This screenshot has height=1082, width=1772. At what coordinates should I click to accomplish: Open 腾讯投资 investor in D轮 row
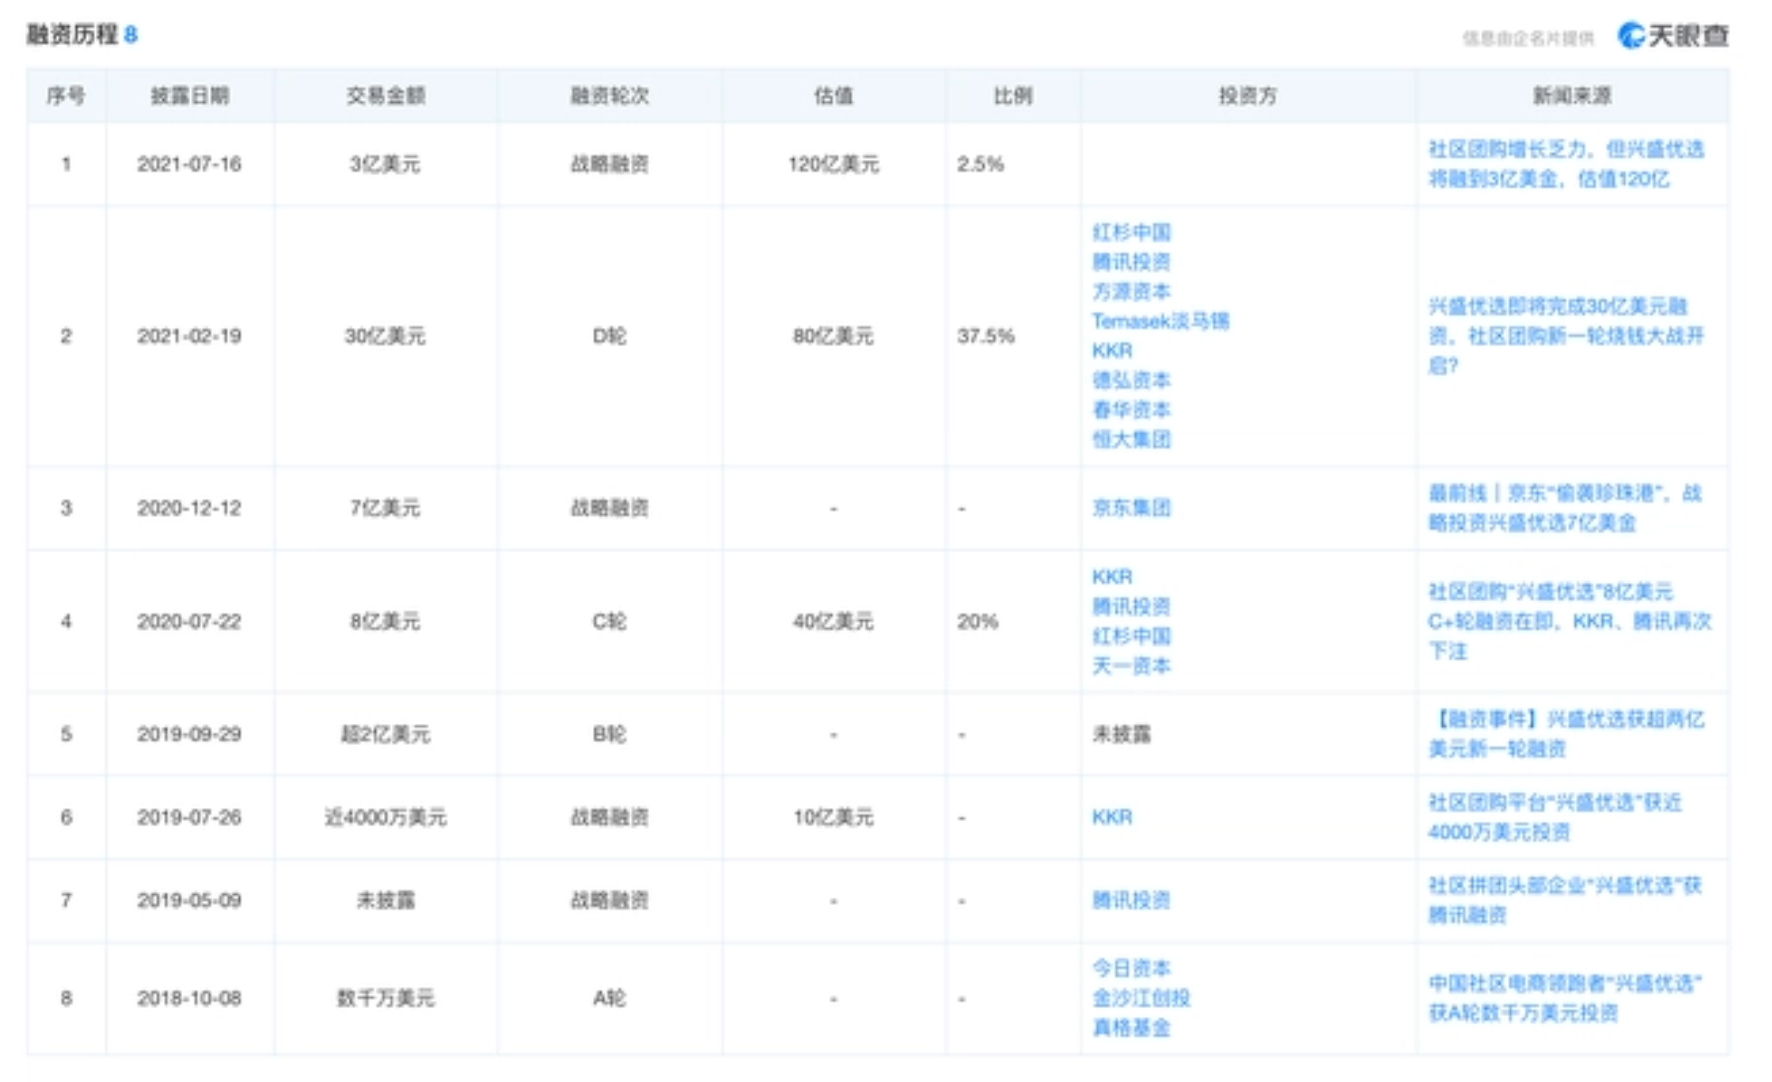point(1131,262)
